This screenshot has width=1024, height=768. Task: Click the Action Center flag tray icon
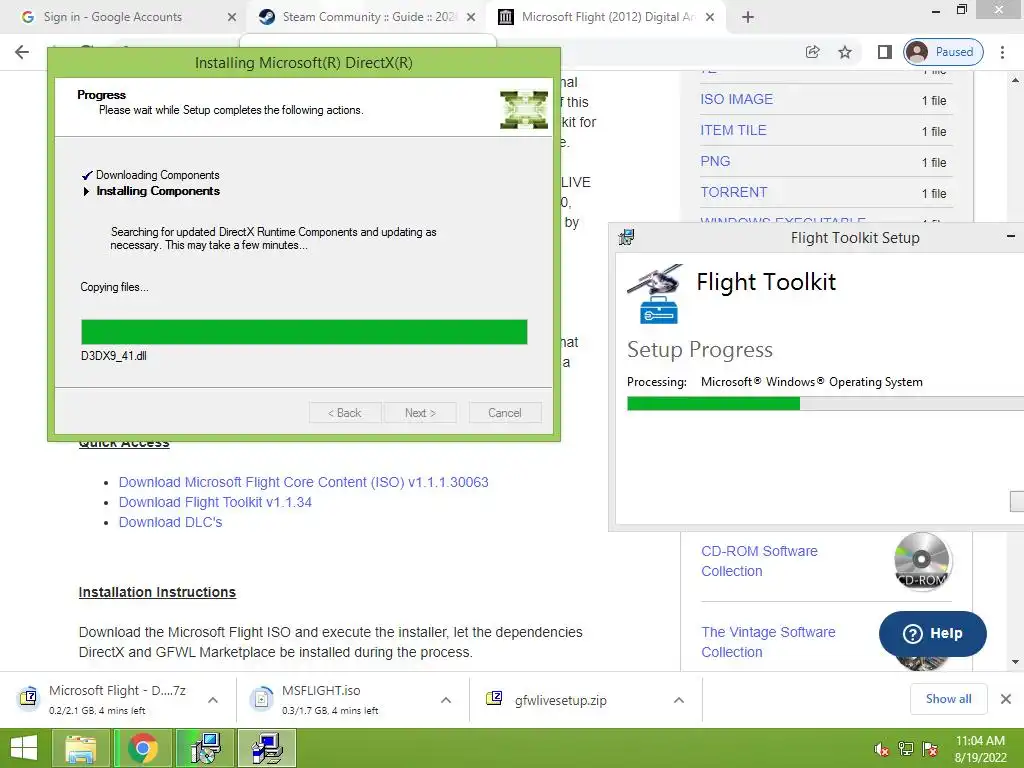[x=930, y=749]
